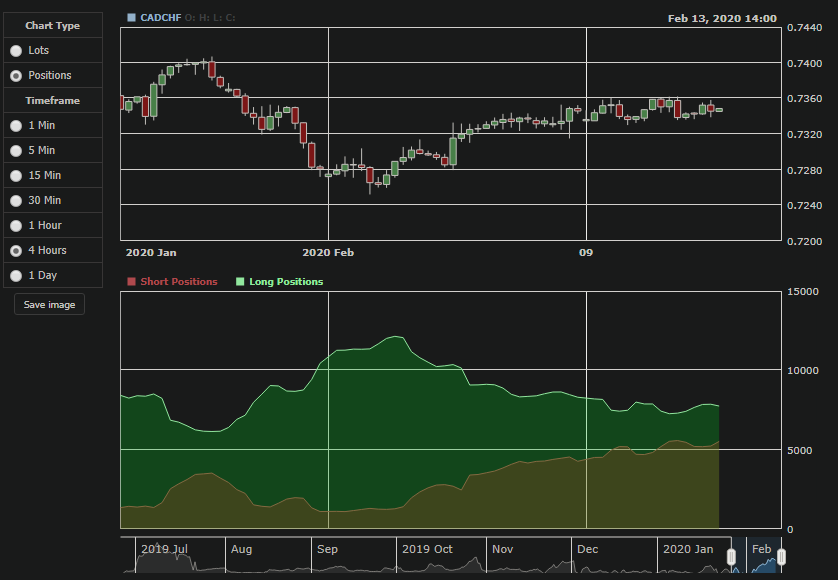Click 2019 Oct in the navigator timeline
This screenshot has height=580, width=838.
[x=427, y=549]
